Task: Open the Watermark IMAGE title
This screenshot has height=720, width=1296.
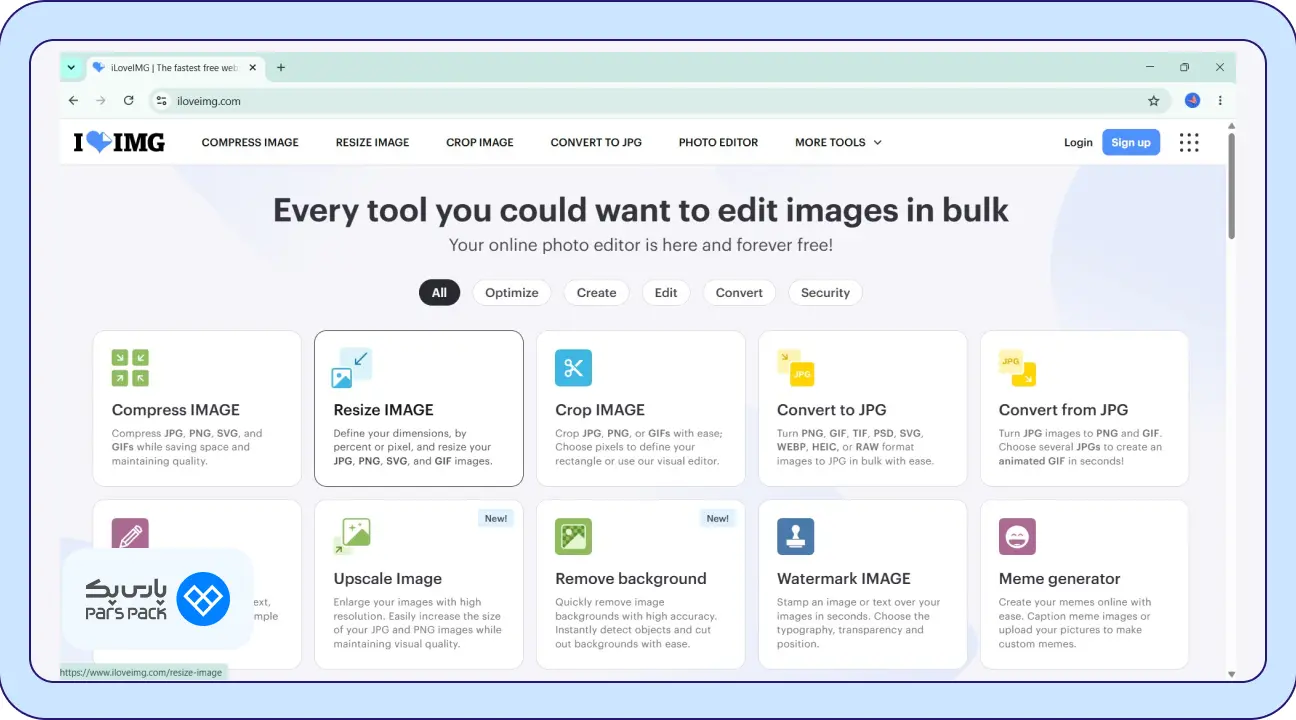Action: coord(844,579)
